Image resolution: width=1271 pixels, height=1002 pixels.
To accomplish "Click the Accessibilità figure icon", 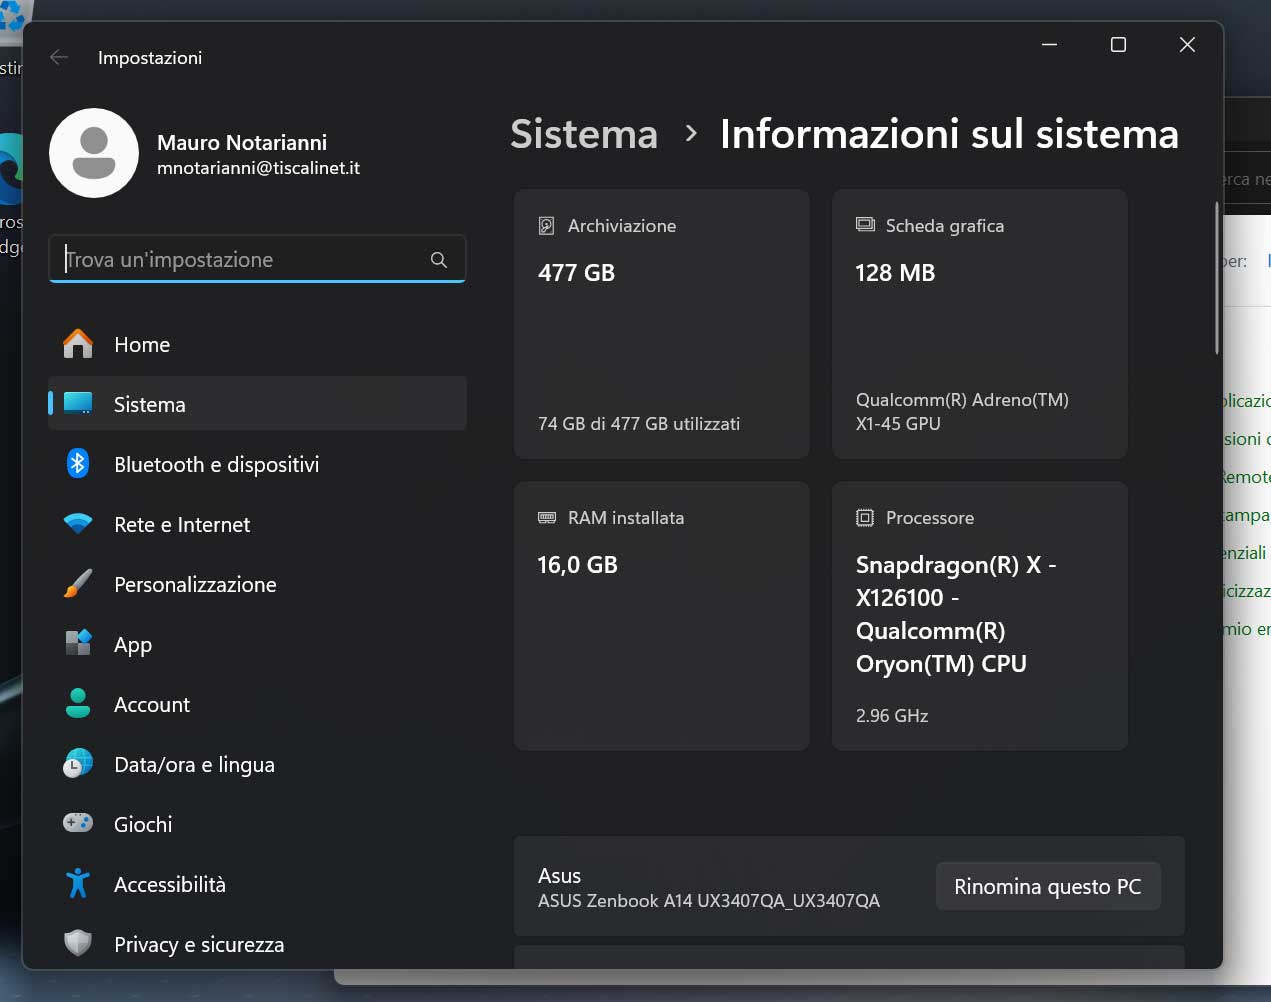I will (x=78, y=884).
